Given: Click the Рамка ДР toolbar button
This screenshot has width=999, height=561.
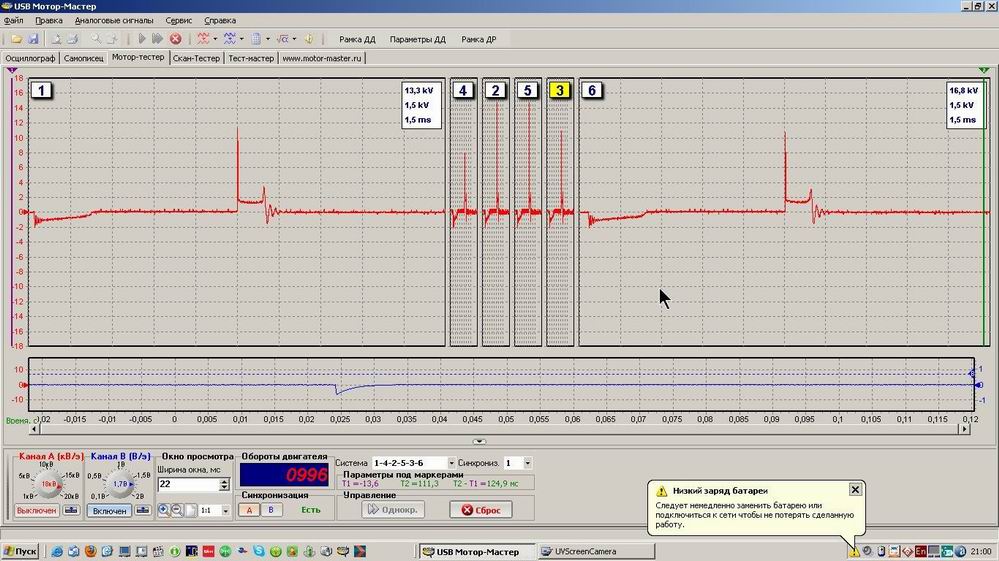Looking at the screenshot, I should coord(478,39).
